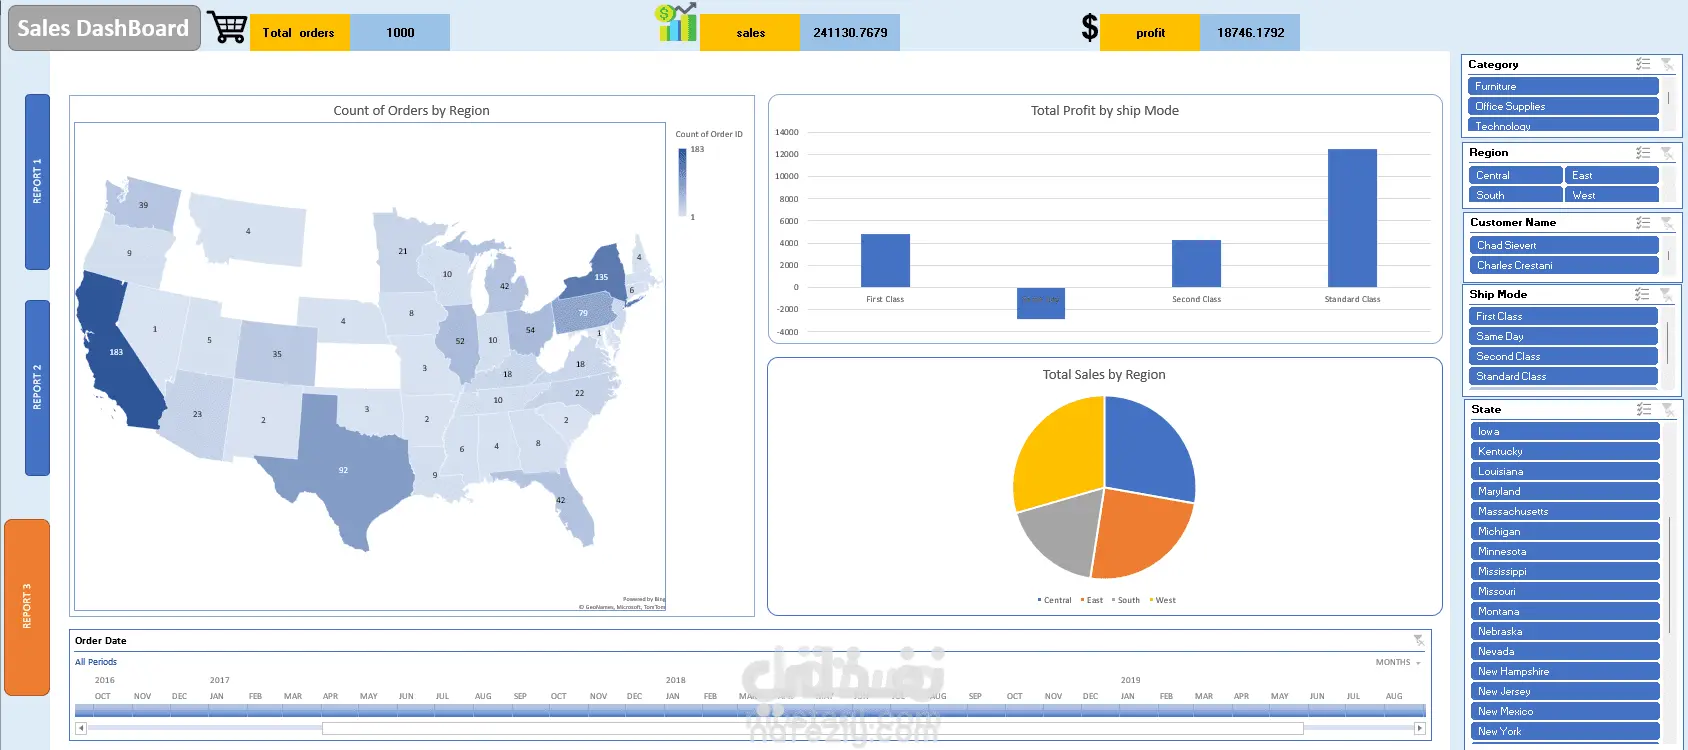Click the timeline scroll right arrow
Screen dimensions: 1688x750
tap(1419, 728)
